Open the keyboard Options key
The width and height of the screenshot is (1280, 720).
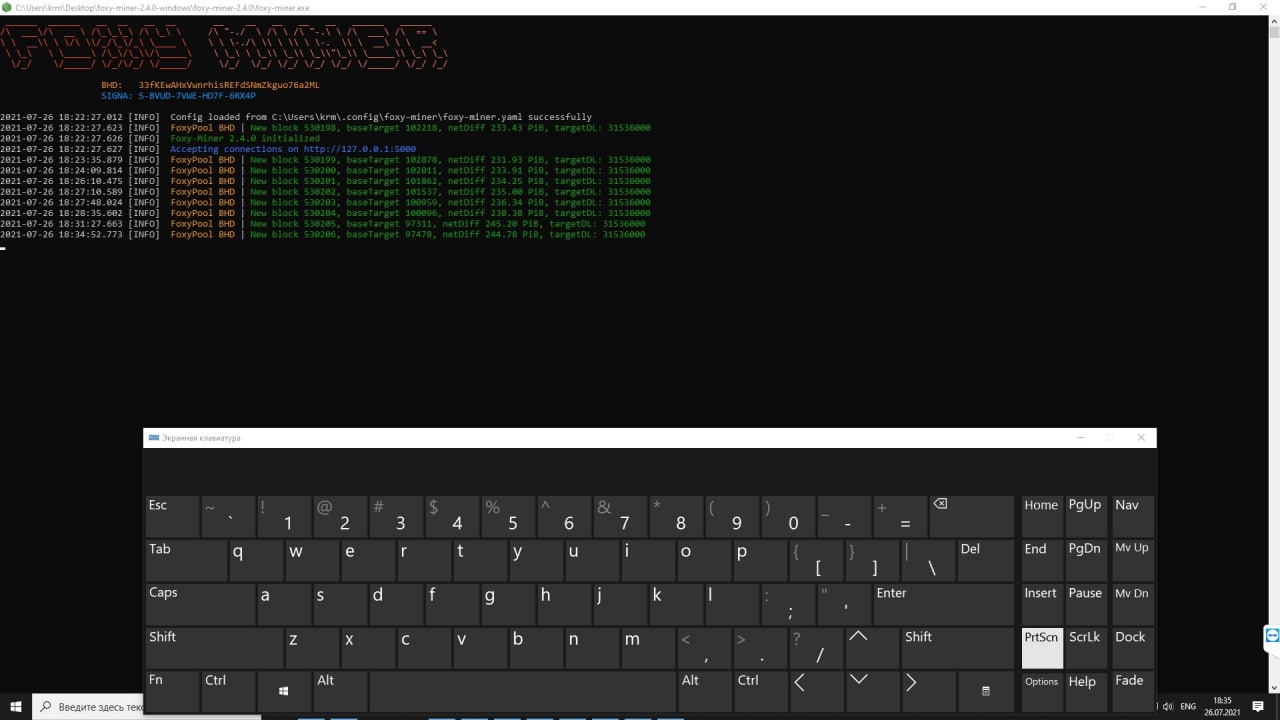click(1042, 691)
